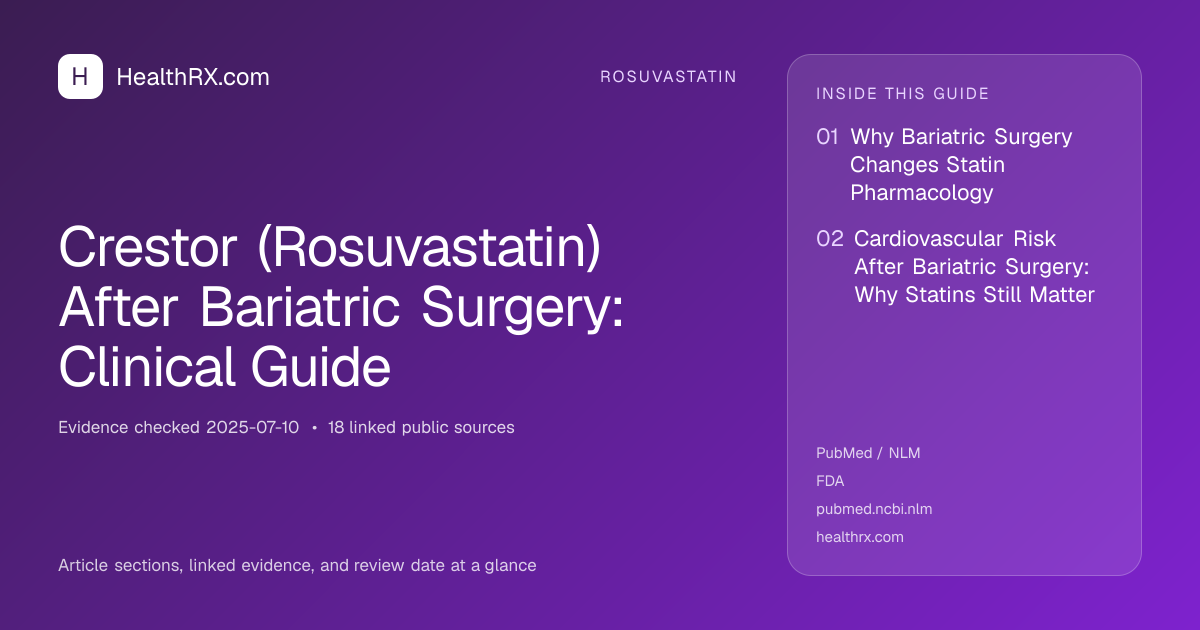Click the healthrx.com source domain in panel

860,537
